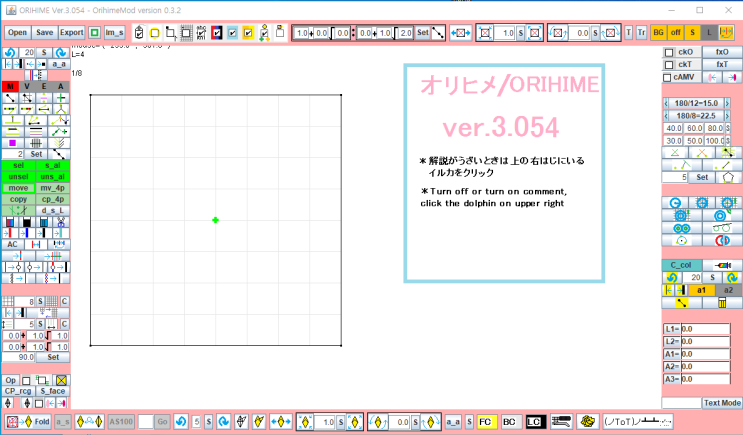The image size is (743, 435).
Task: Click the blue redo arrow in the bottom toolbar
Action: pos(224,421)
